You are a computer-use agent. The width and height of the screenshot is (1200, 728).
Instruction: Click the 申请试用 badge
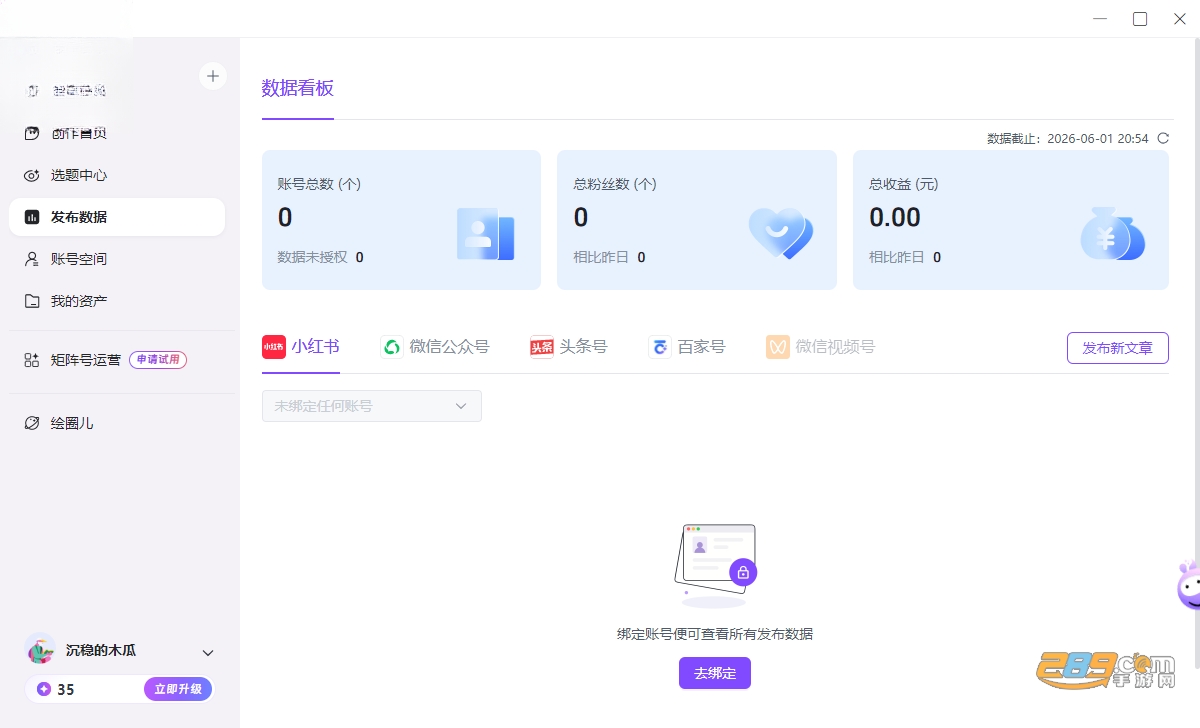158,360
